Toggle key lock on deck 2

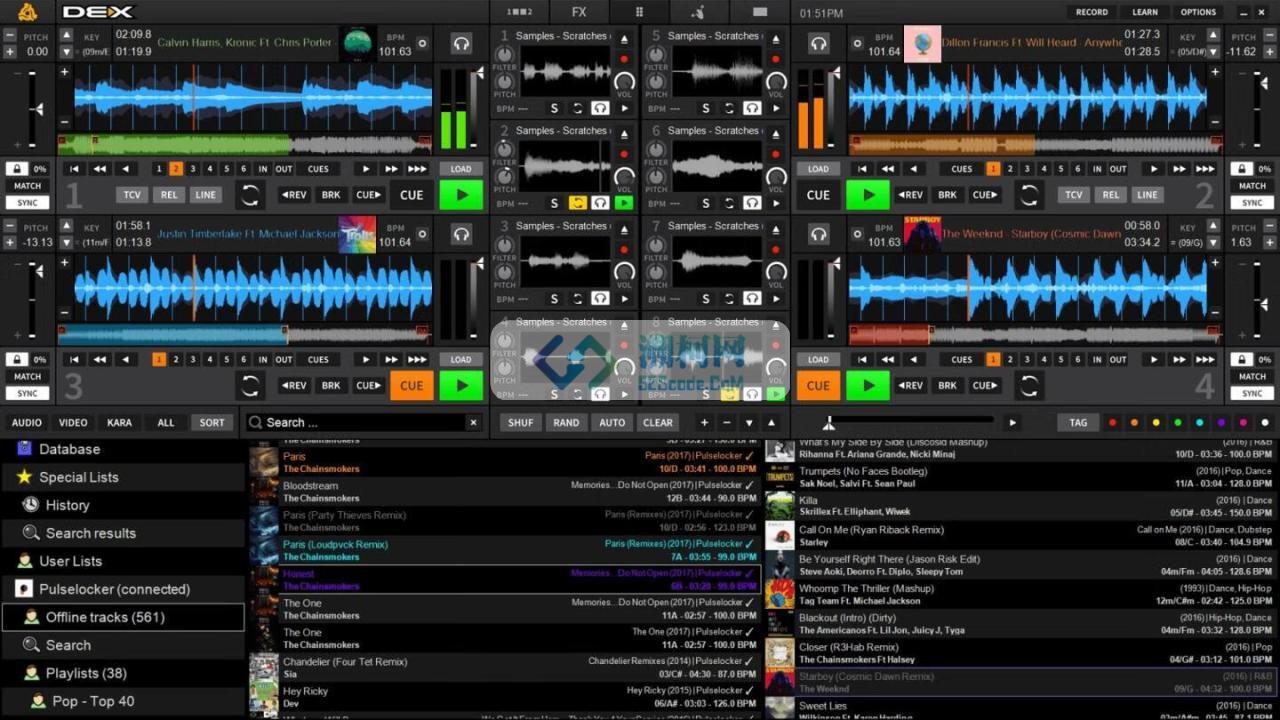click(x=1242, y=169)
